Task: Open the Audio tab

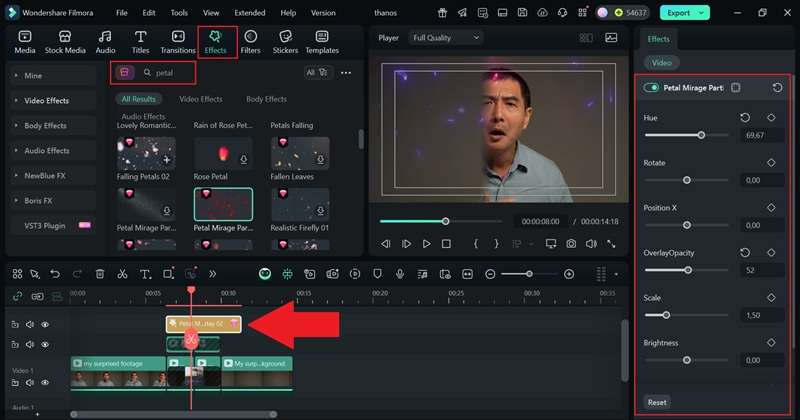Action: (105, 42)
